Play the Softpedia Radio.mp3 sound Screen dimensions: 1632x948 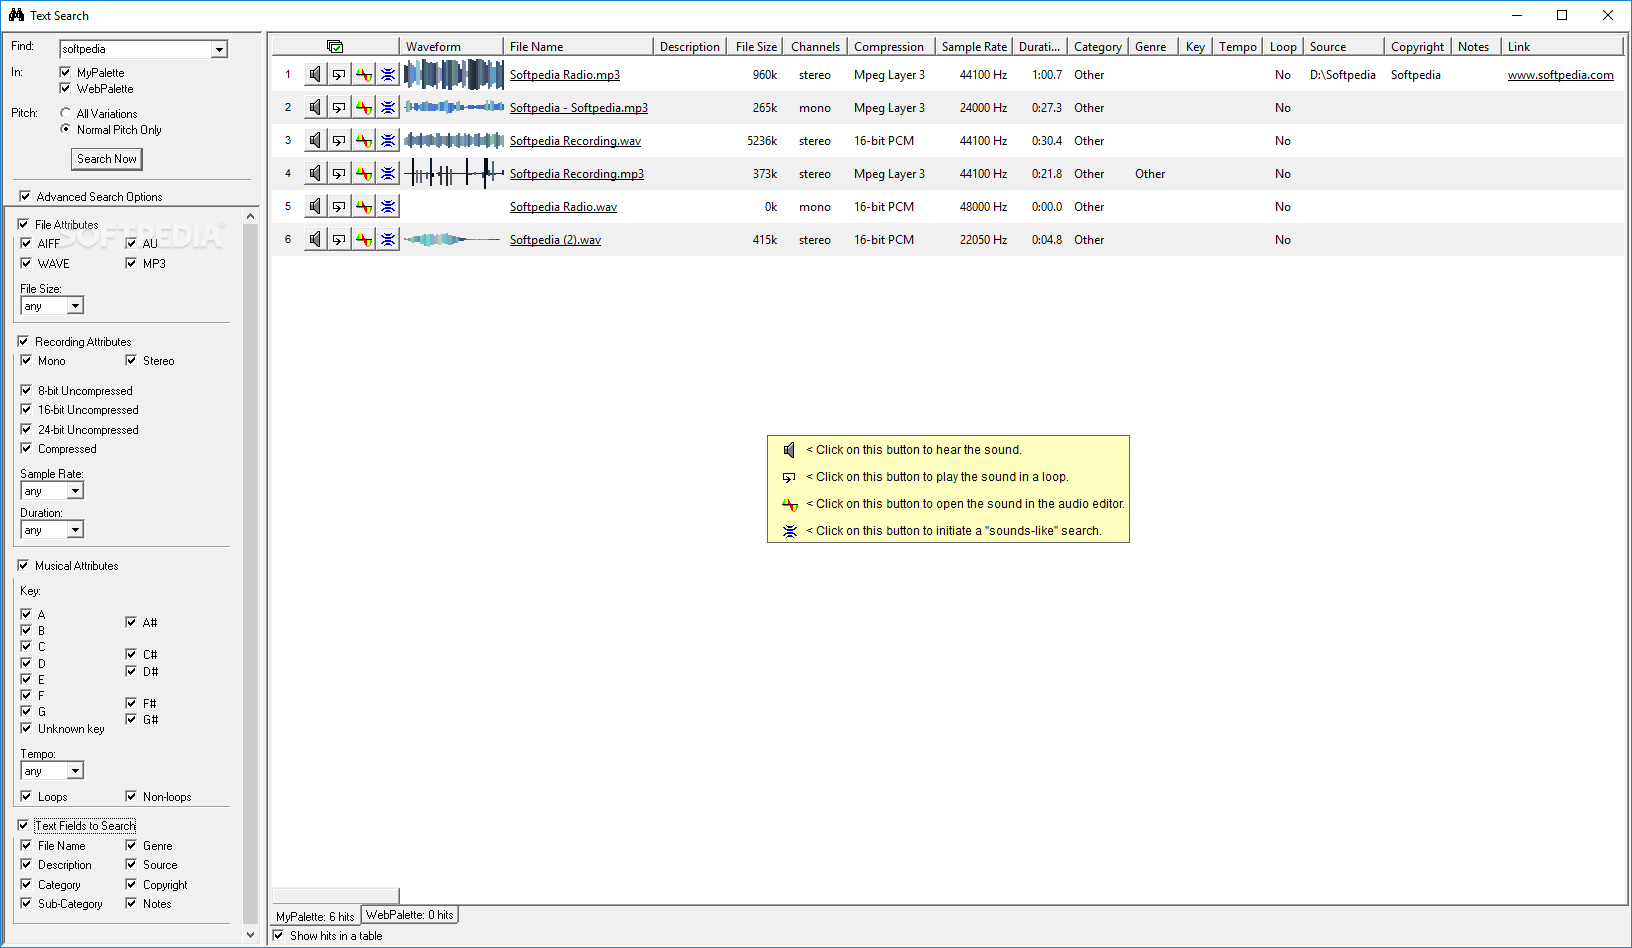click(315, 74)
